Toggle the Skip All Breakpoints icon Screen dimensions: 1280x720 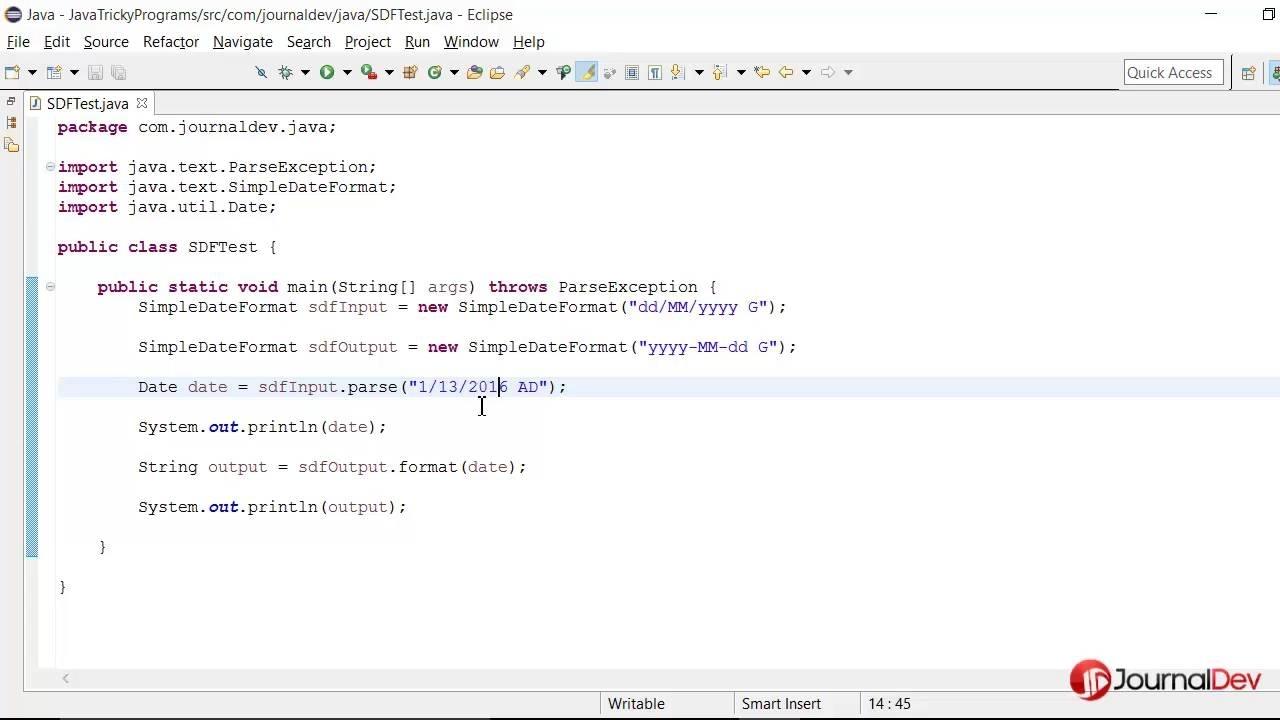point(261,72)
